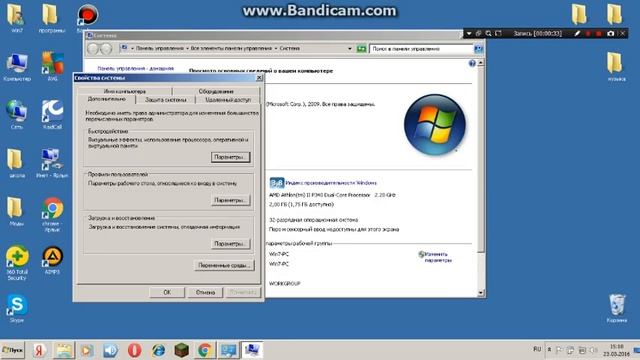The width and height of the screenshot is (640, 360).
Task: Click Панель управления breadcrumb in address bar
Action: pyautogui.click(x=160, y=49)
